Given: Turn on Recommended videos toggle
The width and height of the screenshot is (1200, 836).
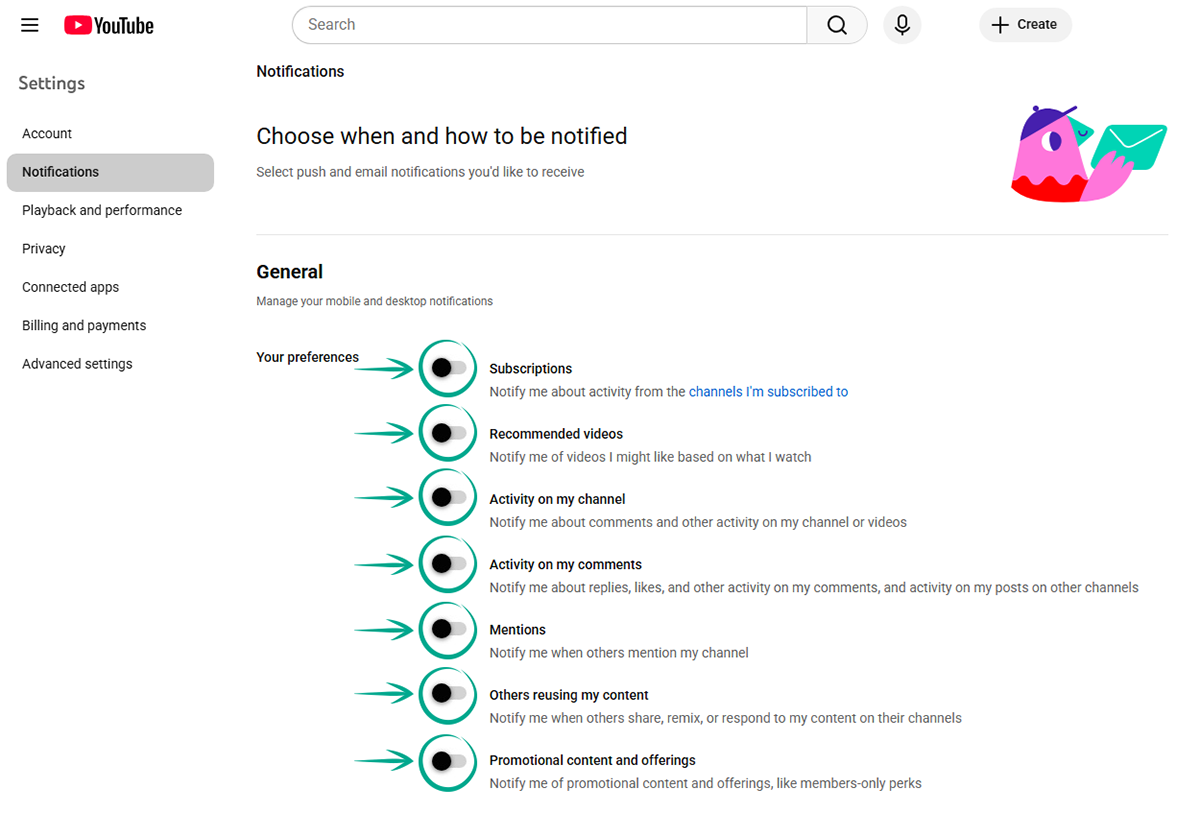Looking at the screenshot, I should [x=448, y=433].
